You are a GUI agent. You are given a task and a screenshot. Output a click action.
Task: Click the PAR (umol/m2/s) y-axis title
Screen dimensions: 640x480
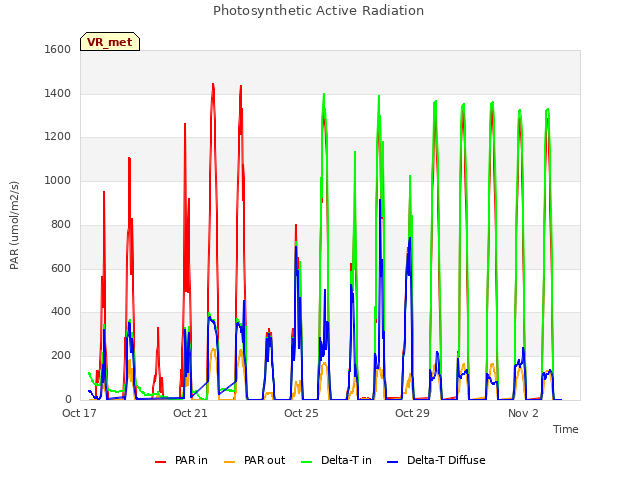(x=14, y=225)
